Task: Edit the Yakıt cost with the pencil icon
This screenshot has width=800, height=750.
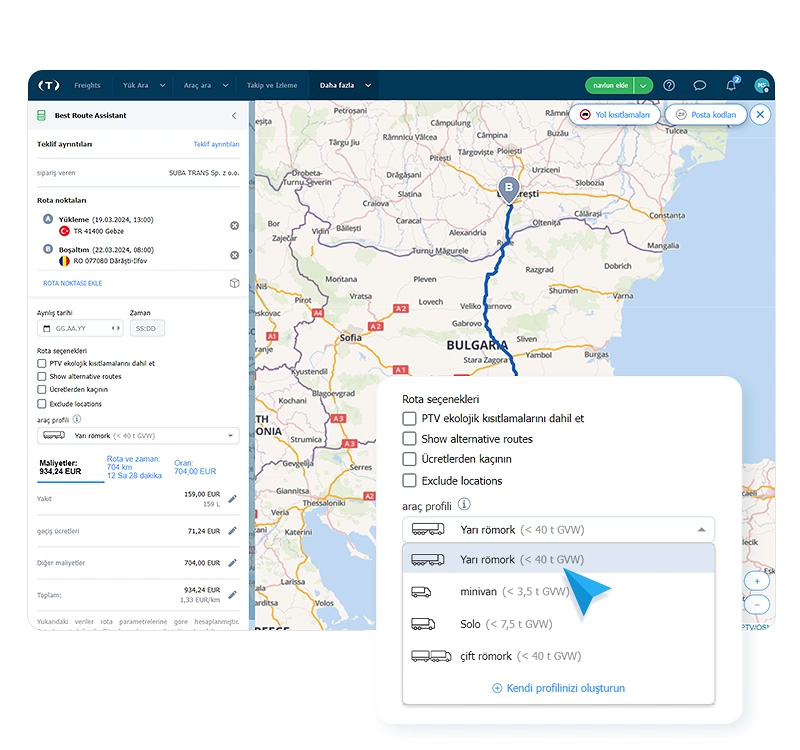Action: coord(233,498)
